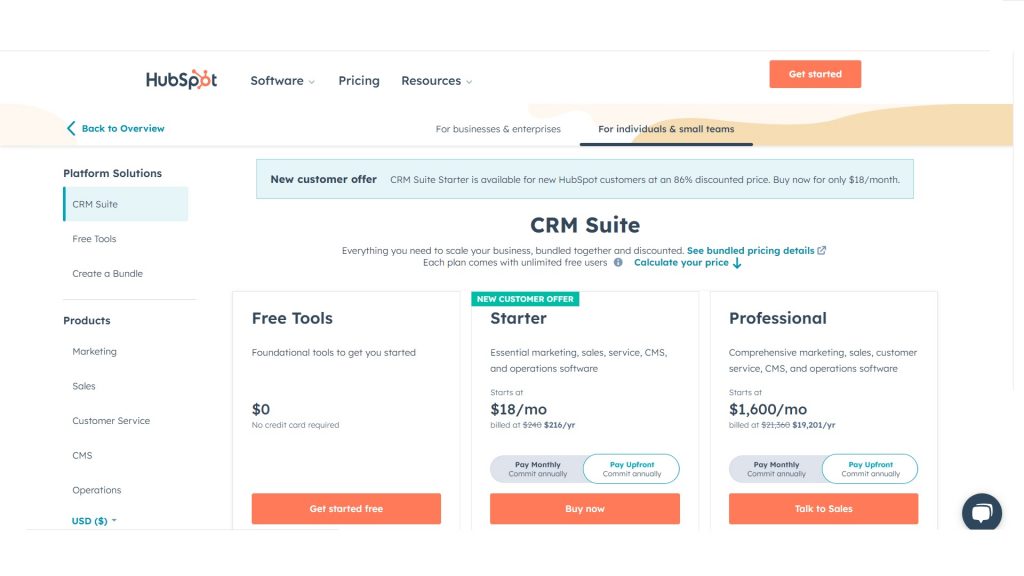
Task: Select Marketing under Products
Action: tap(94, 352)
